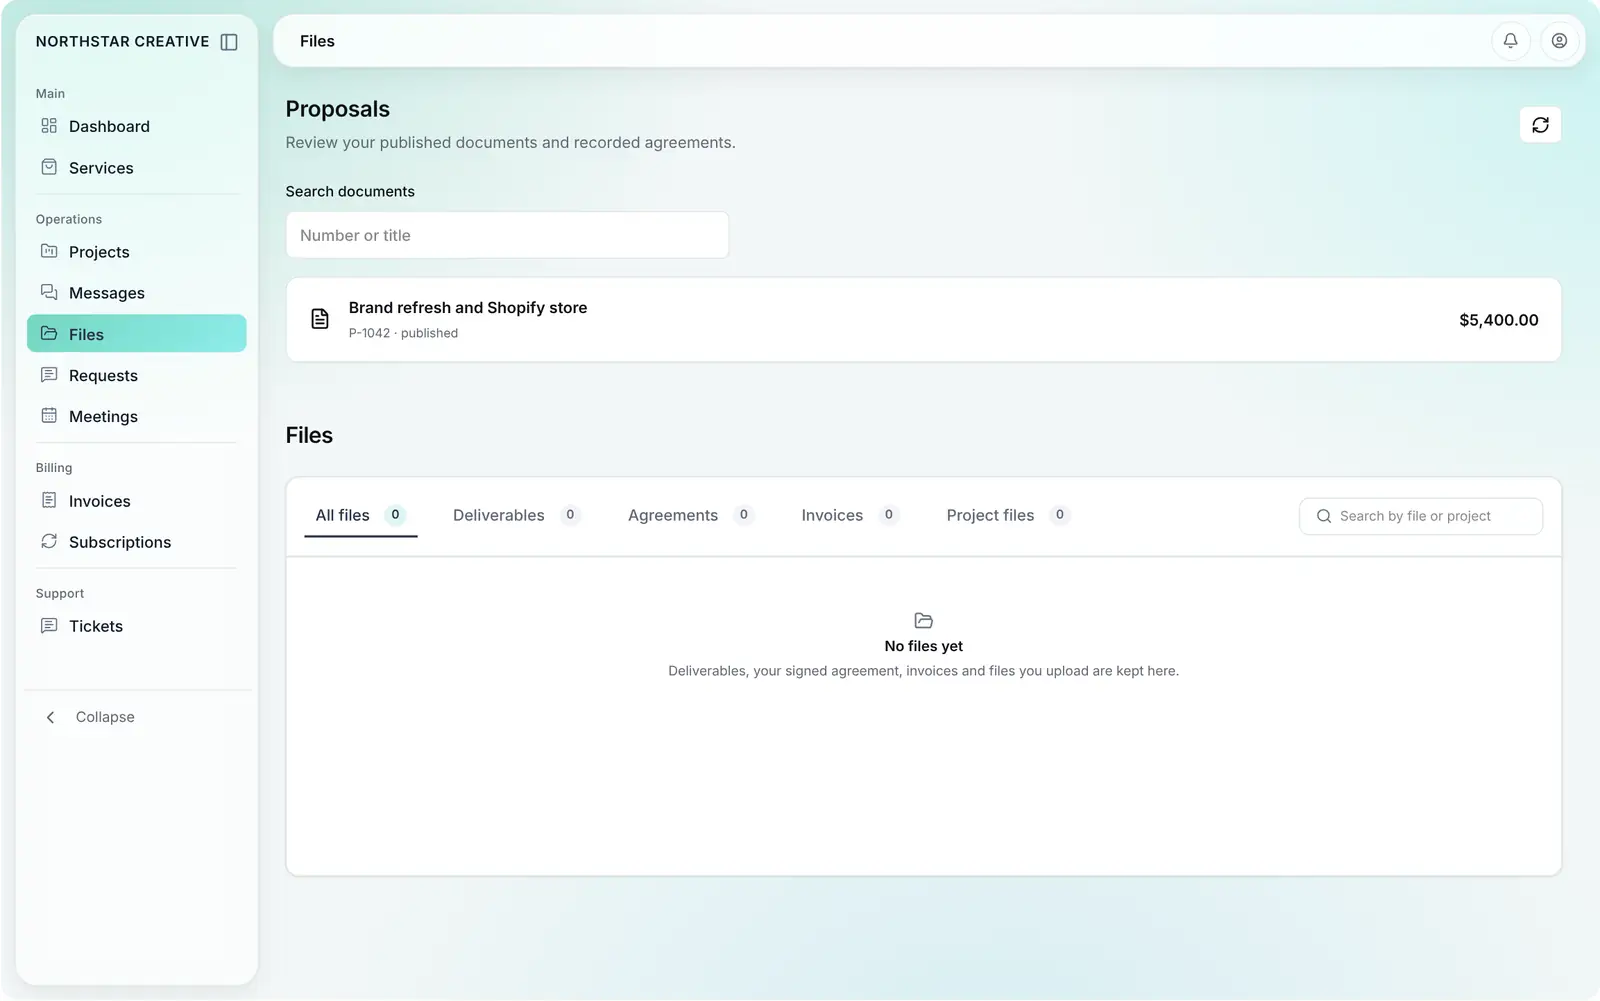Click the magnifier icon in file search
The height and width of the screenshot is (1001, 1600).
tap(1324, 516)
